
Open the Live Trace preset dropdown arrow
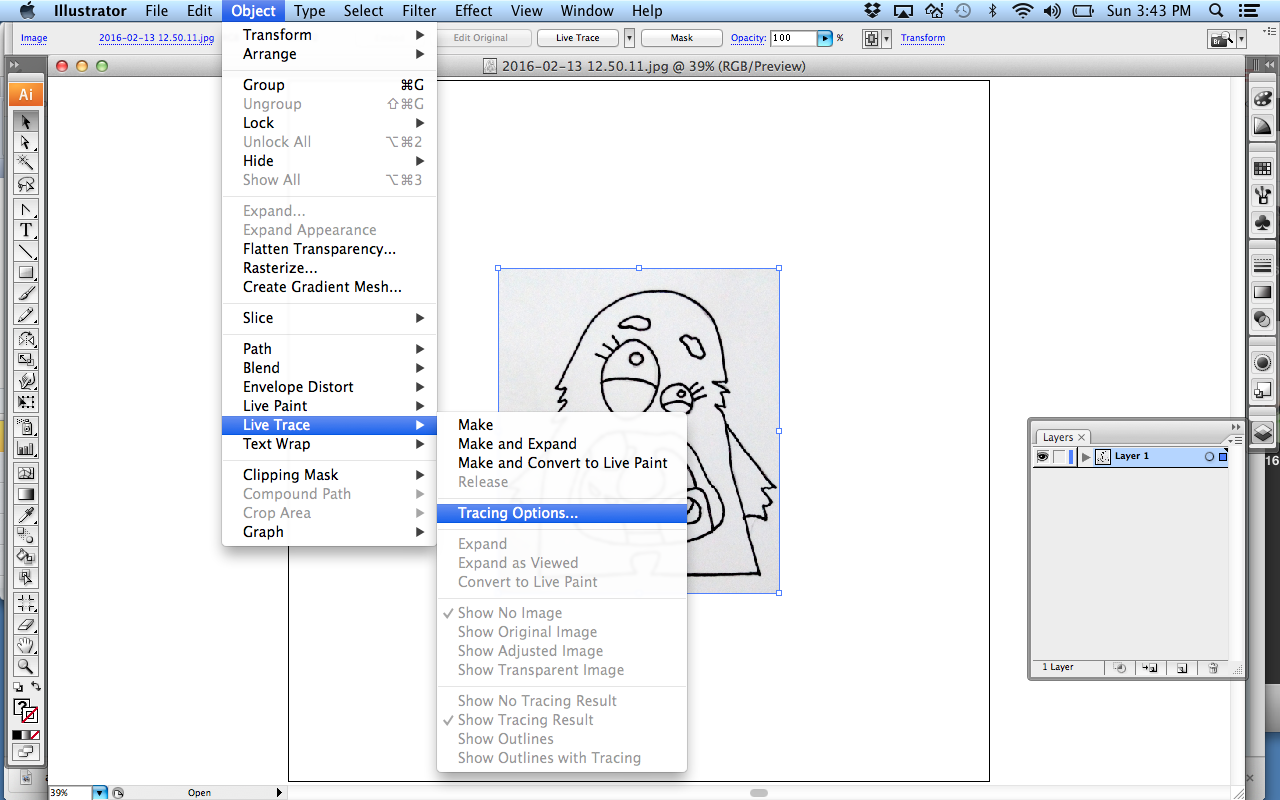click(x=629, y=38)
